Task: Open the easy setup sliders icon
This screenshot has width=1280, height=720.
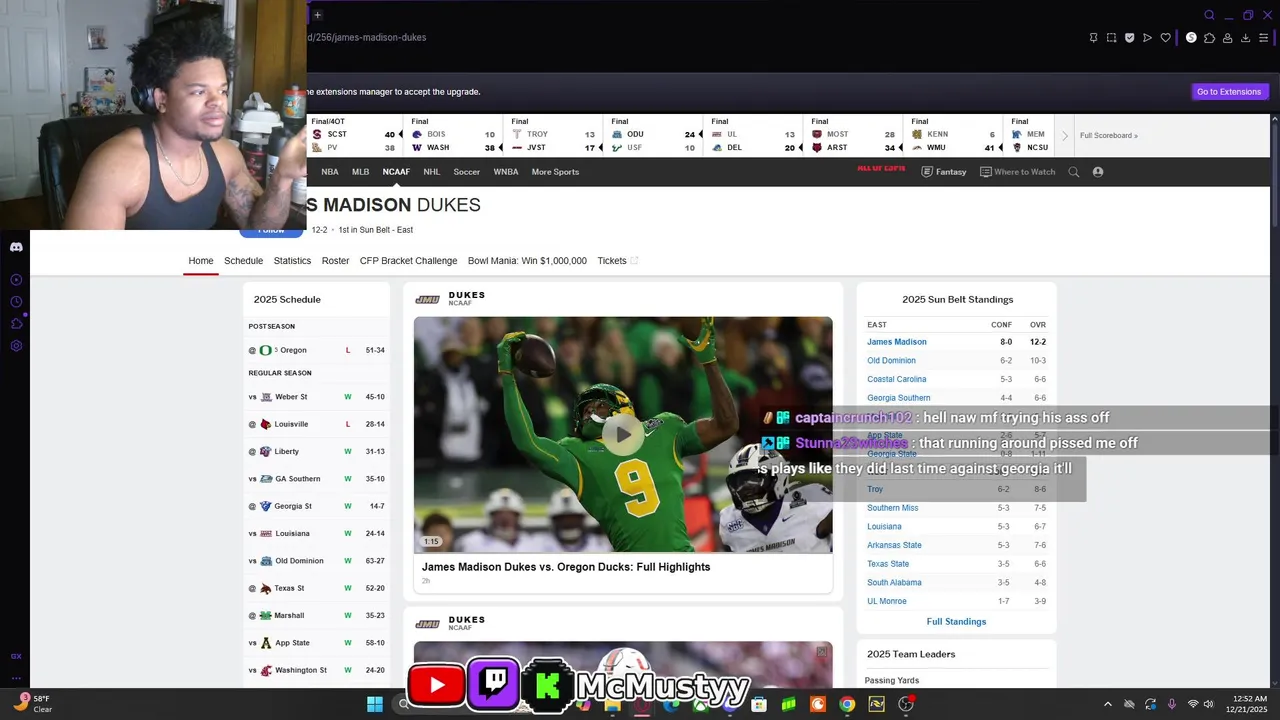Action: 1263,38
